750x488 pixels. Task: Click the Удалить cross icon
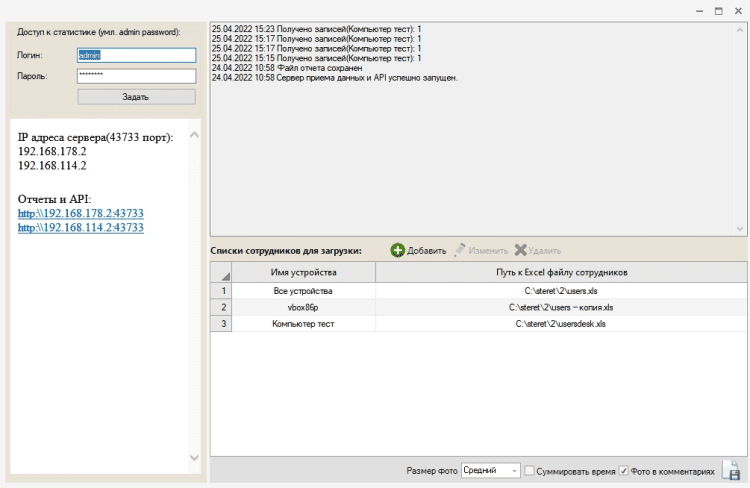pos(520,250)
